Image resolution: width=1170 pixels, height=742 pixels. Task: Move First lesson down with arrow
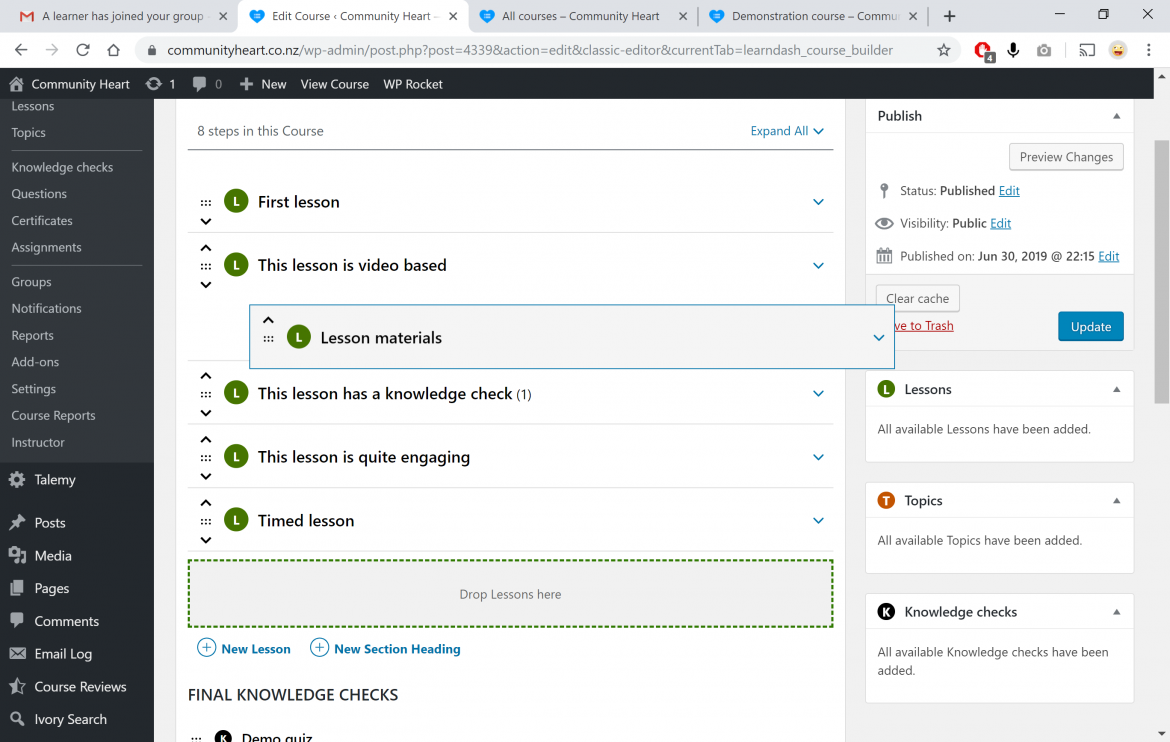pyautogui.click(x=206, y=222)
